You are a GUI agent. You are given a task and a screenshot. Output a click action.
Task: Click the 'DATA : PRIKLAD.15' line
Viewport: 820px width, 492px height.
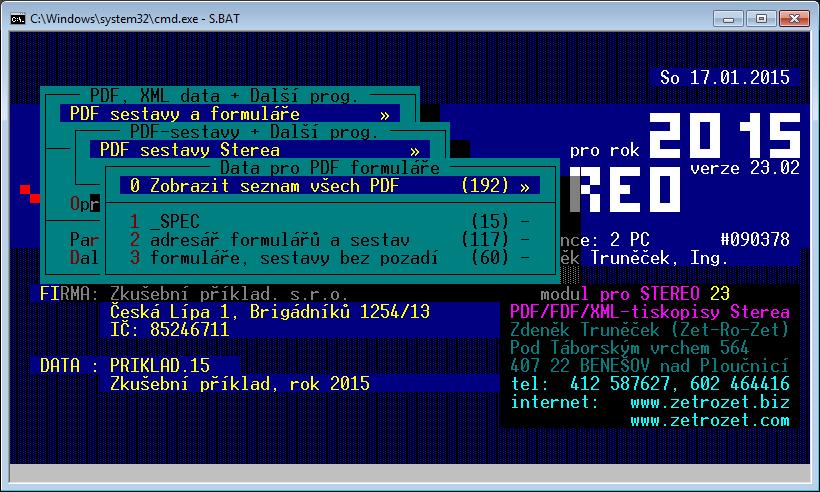click(125, 365)
